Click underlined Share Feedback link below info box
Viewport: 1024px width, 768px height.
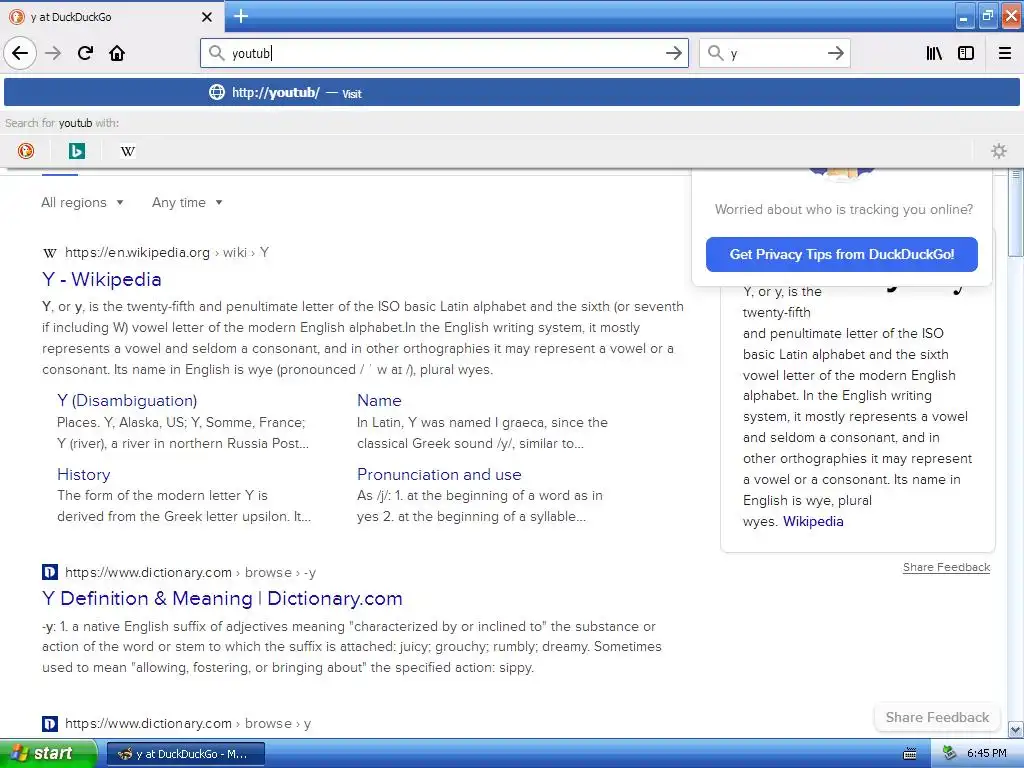[x=946, y=567]
